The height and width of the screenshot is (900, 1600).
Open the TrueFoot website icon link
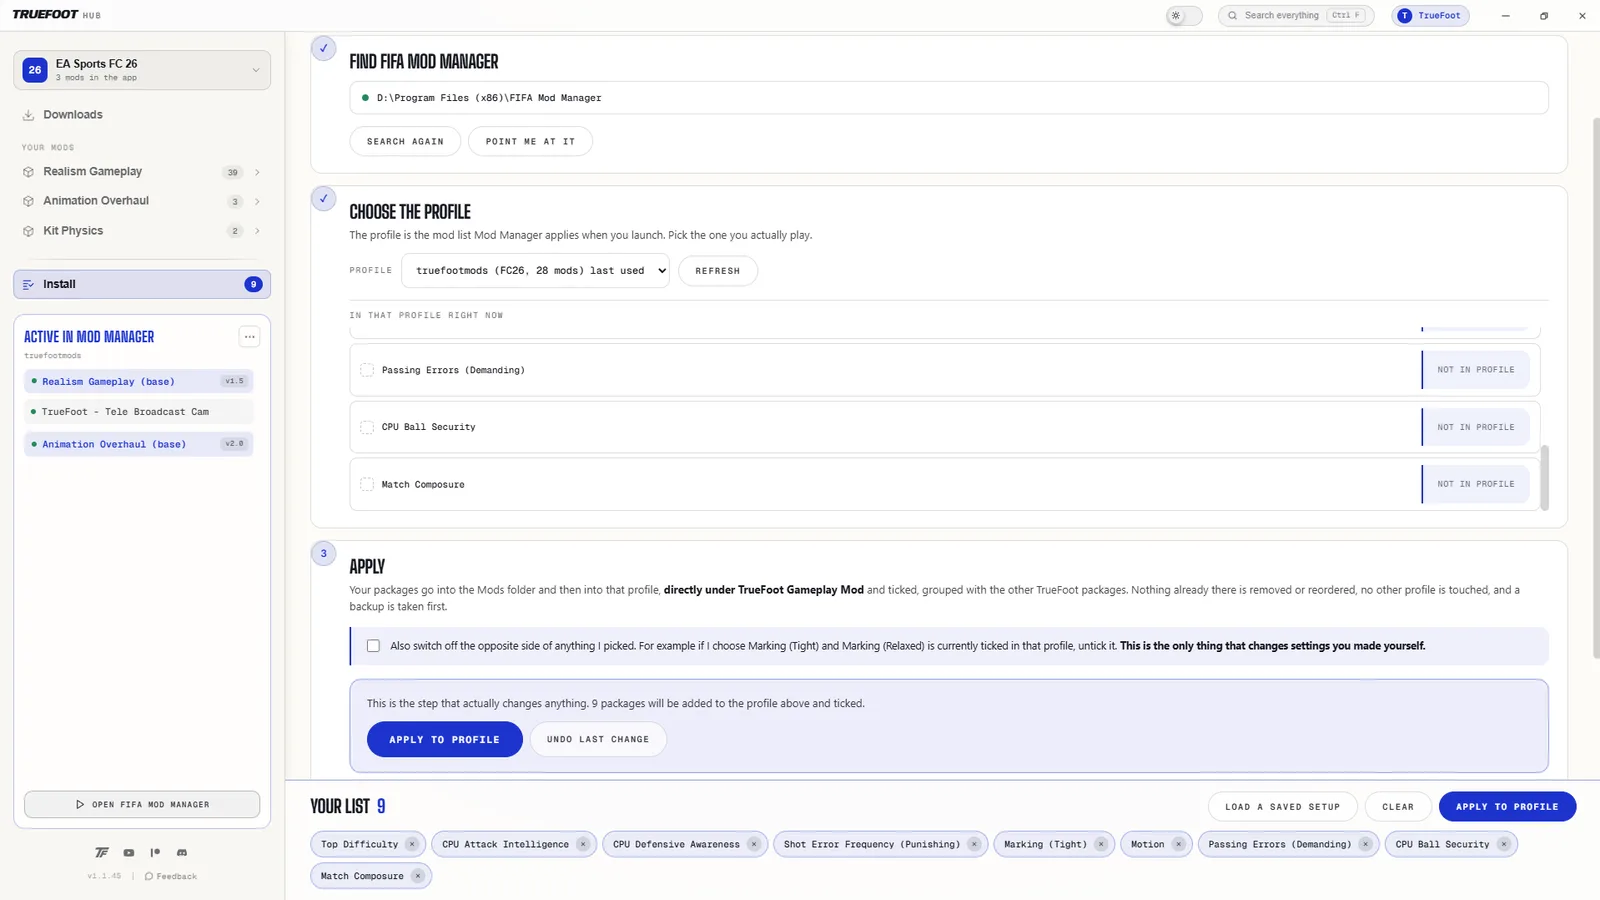pyautogui.click(x=101, y=853)
